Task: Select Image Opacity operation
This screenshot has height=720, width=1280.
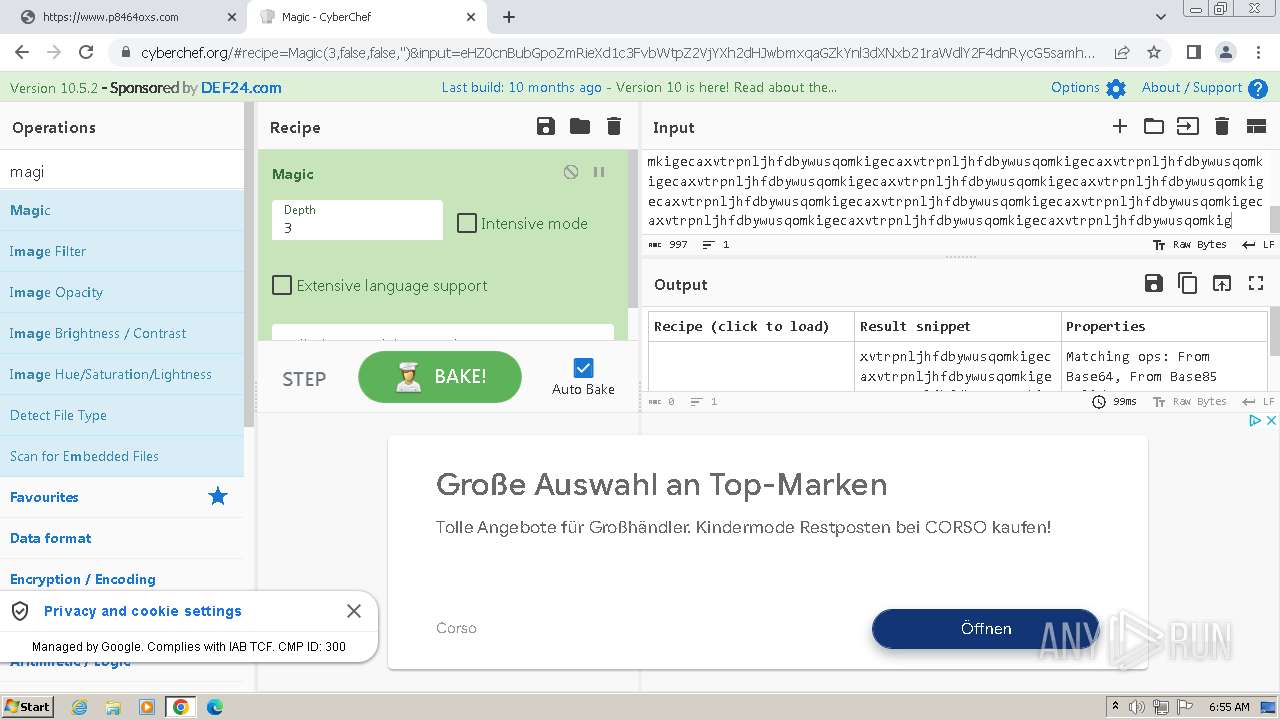Action: (122, 292)
